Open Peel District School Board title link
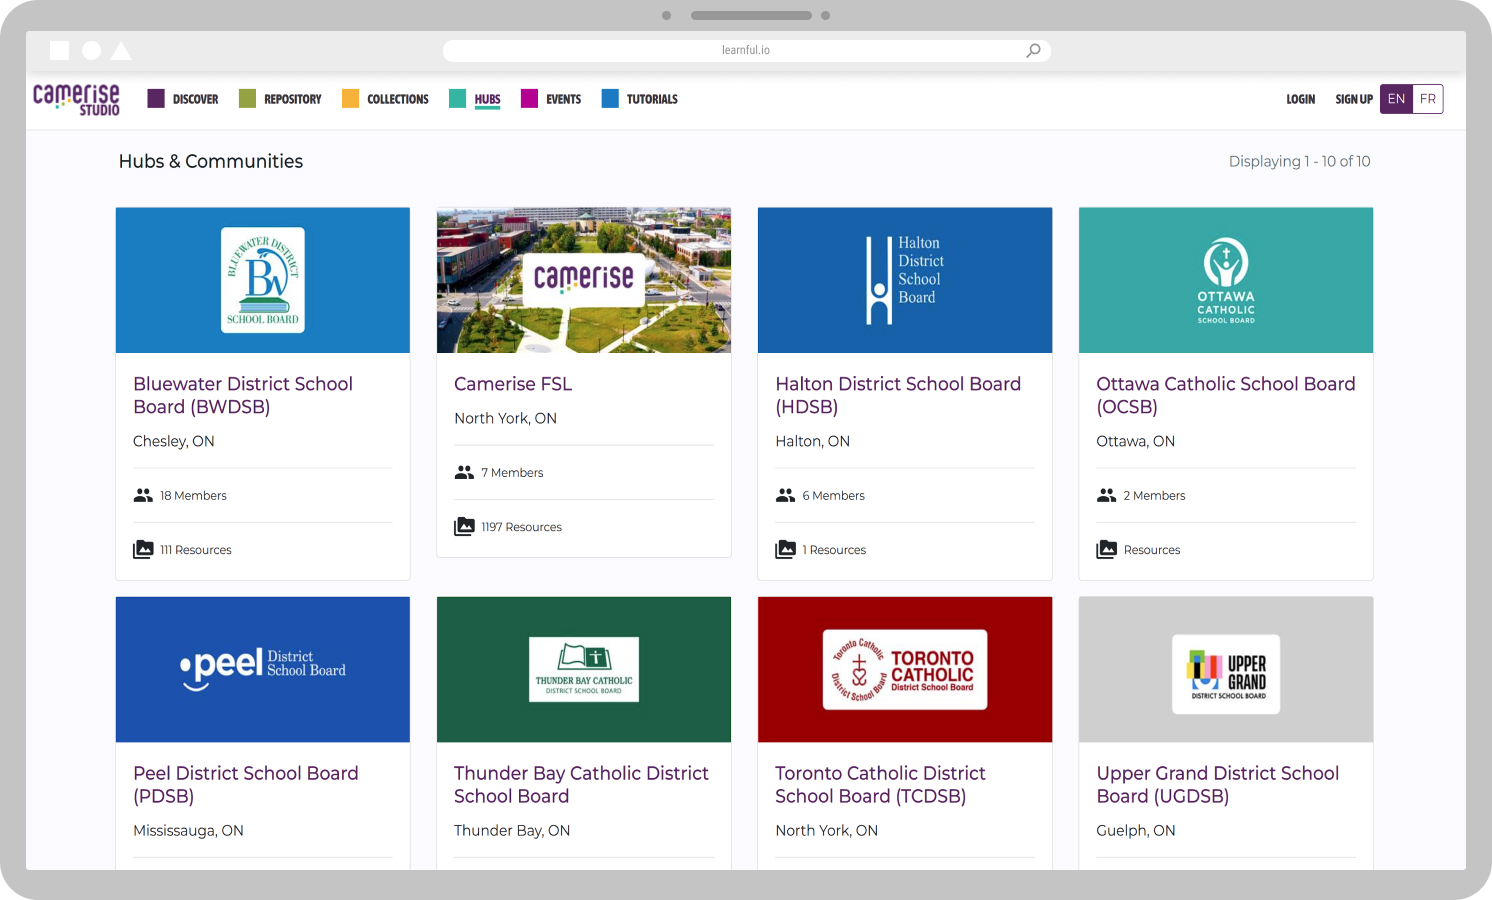 click(246, 784)
